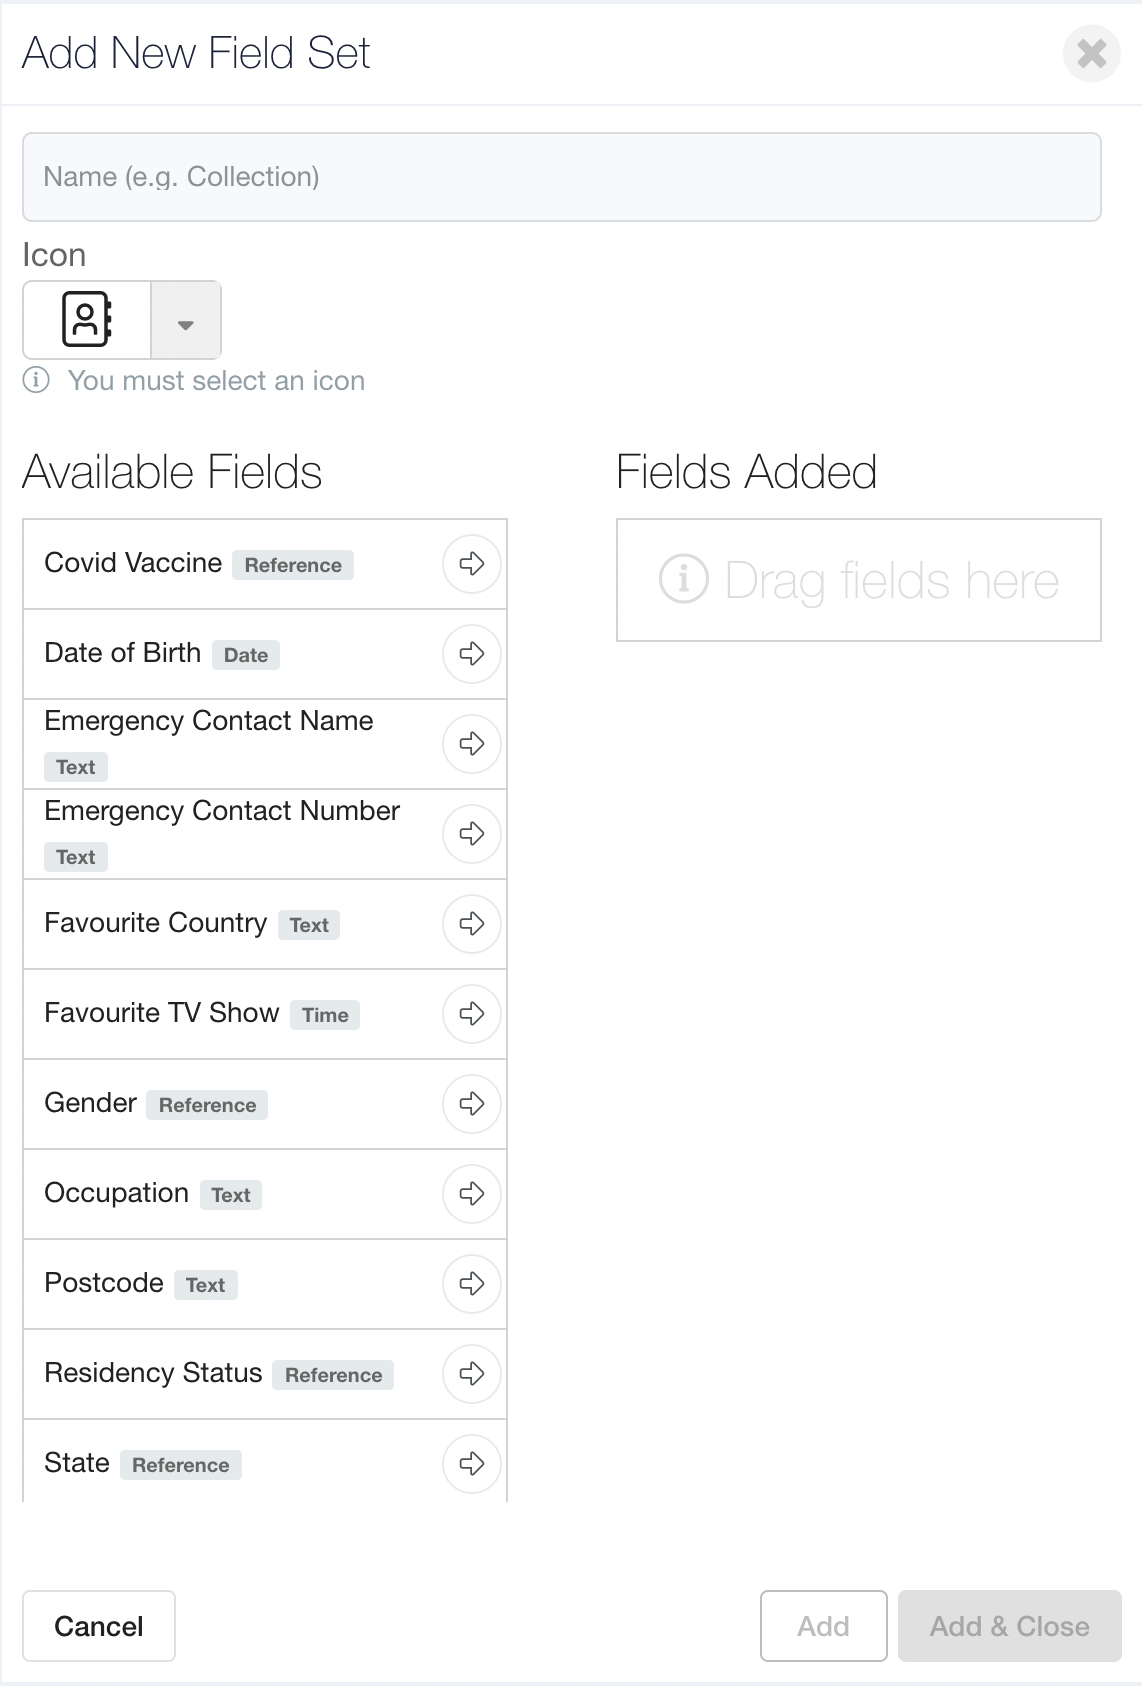
Task: Click the Name input field
Action: (x=561, y=176)
